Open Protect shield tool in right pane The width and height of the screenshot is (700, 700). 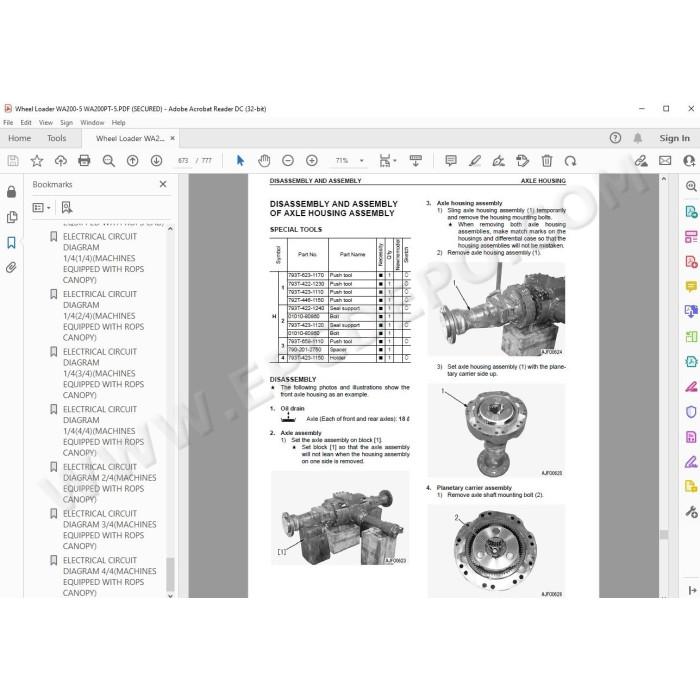(x=691, y=411)
